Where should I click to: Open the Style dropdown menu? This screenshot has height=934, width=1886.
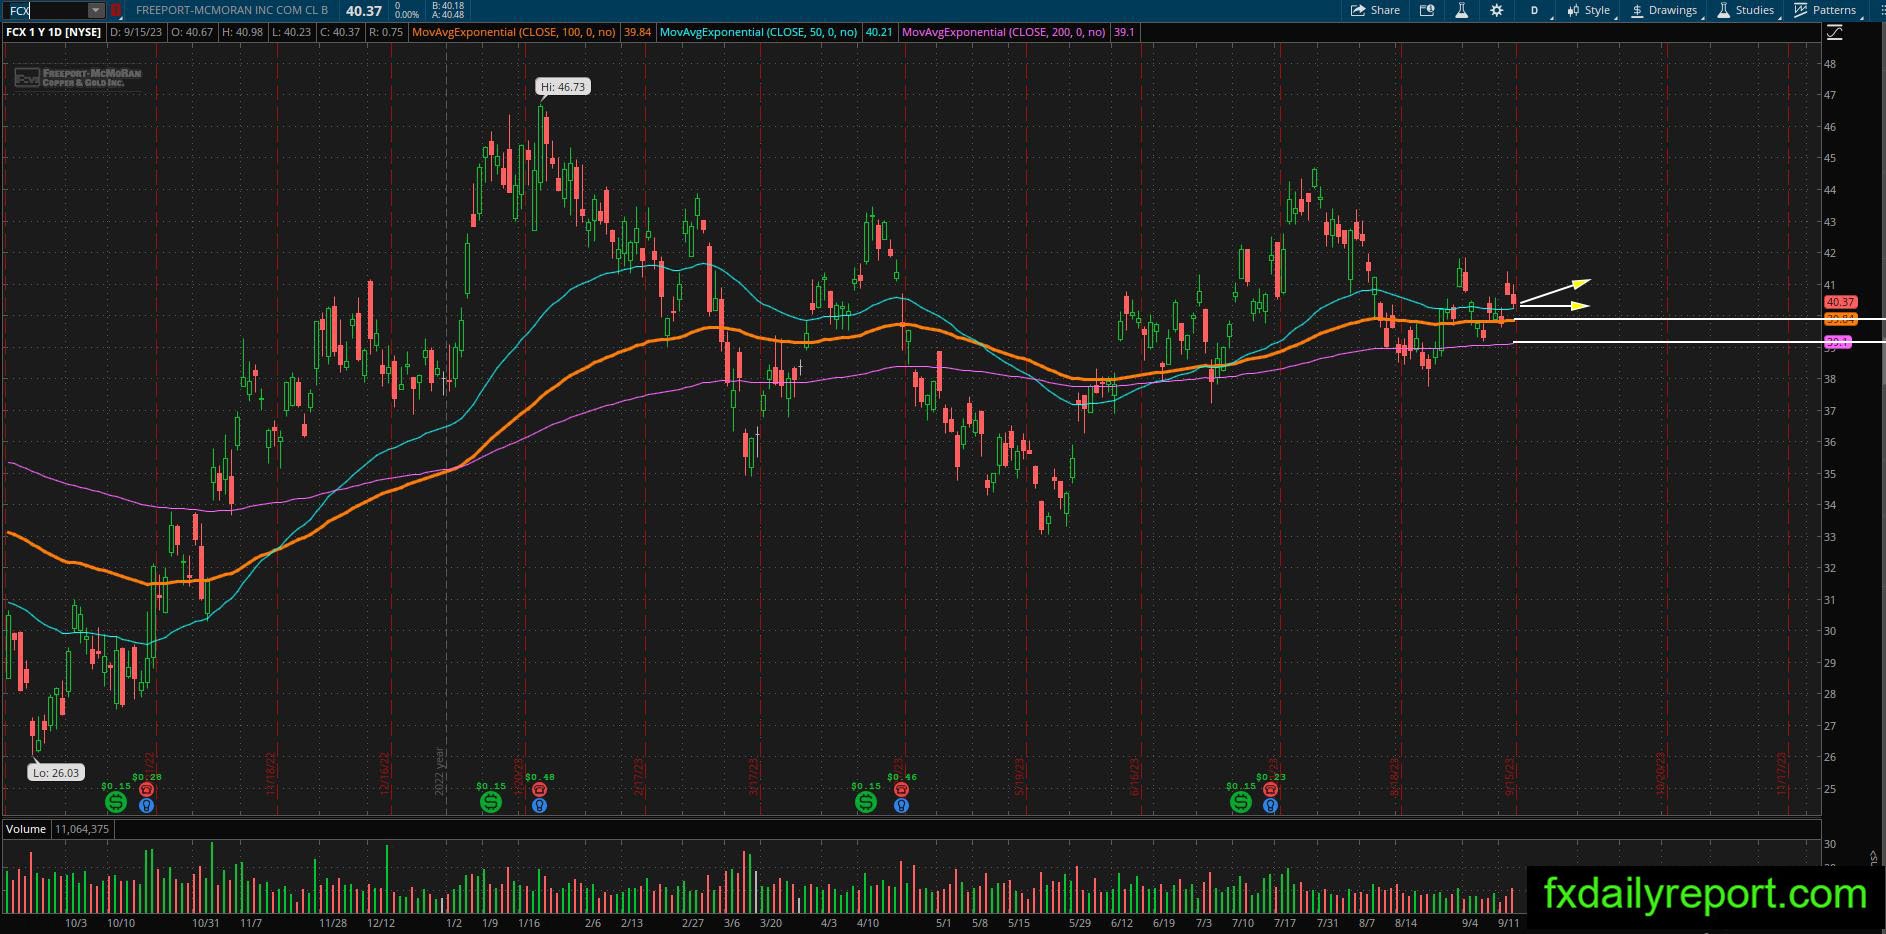tap(1588, 10)
